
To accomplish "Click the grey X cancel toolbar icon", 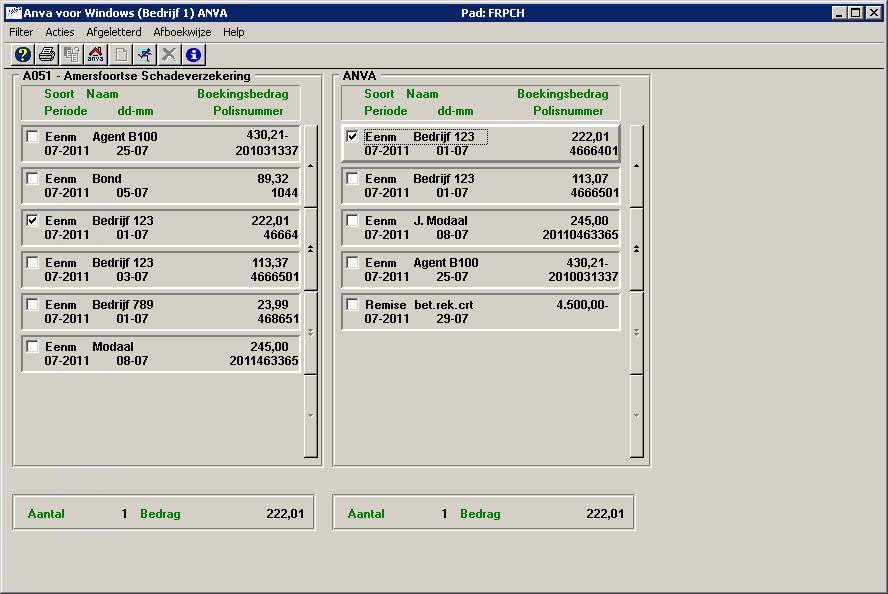I will [x=171, y=54].
